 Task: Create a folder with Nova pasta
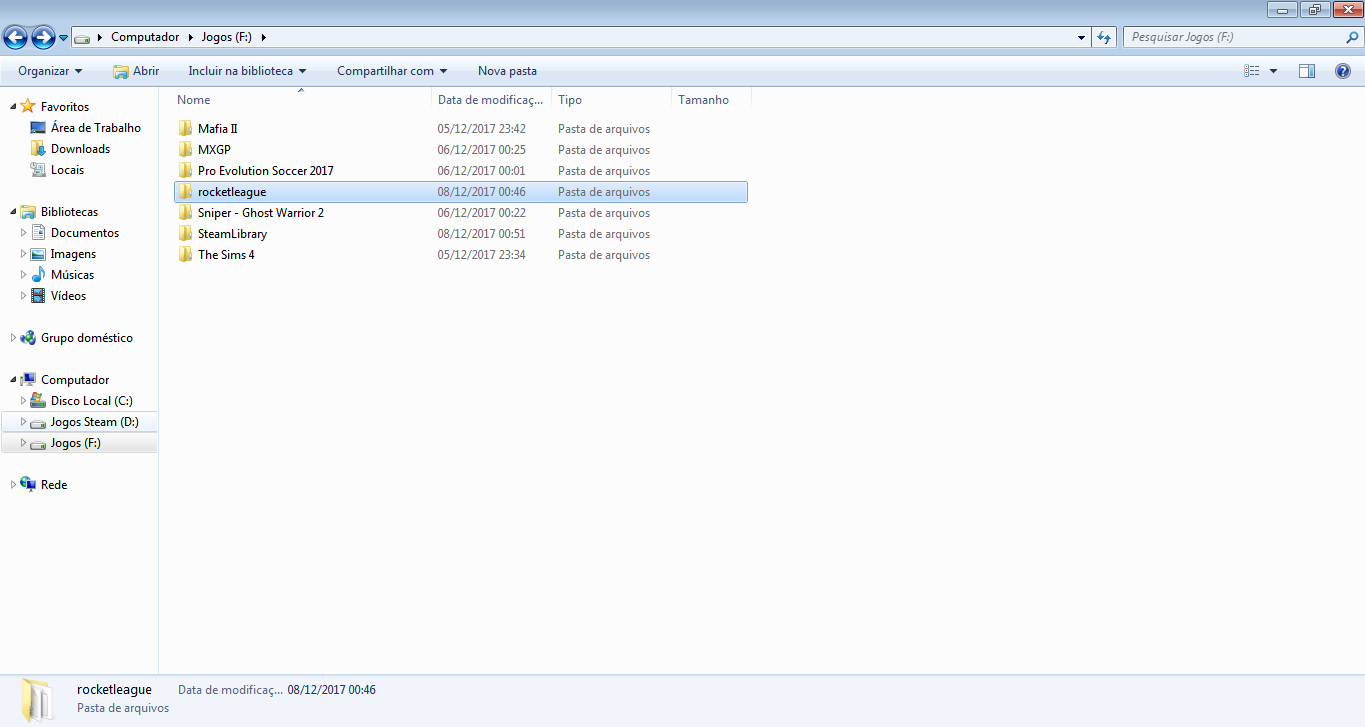[507, 71]
